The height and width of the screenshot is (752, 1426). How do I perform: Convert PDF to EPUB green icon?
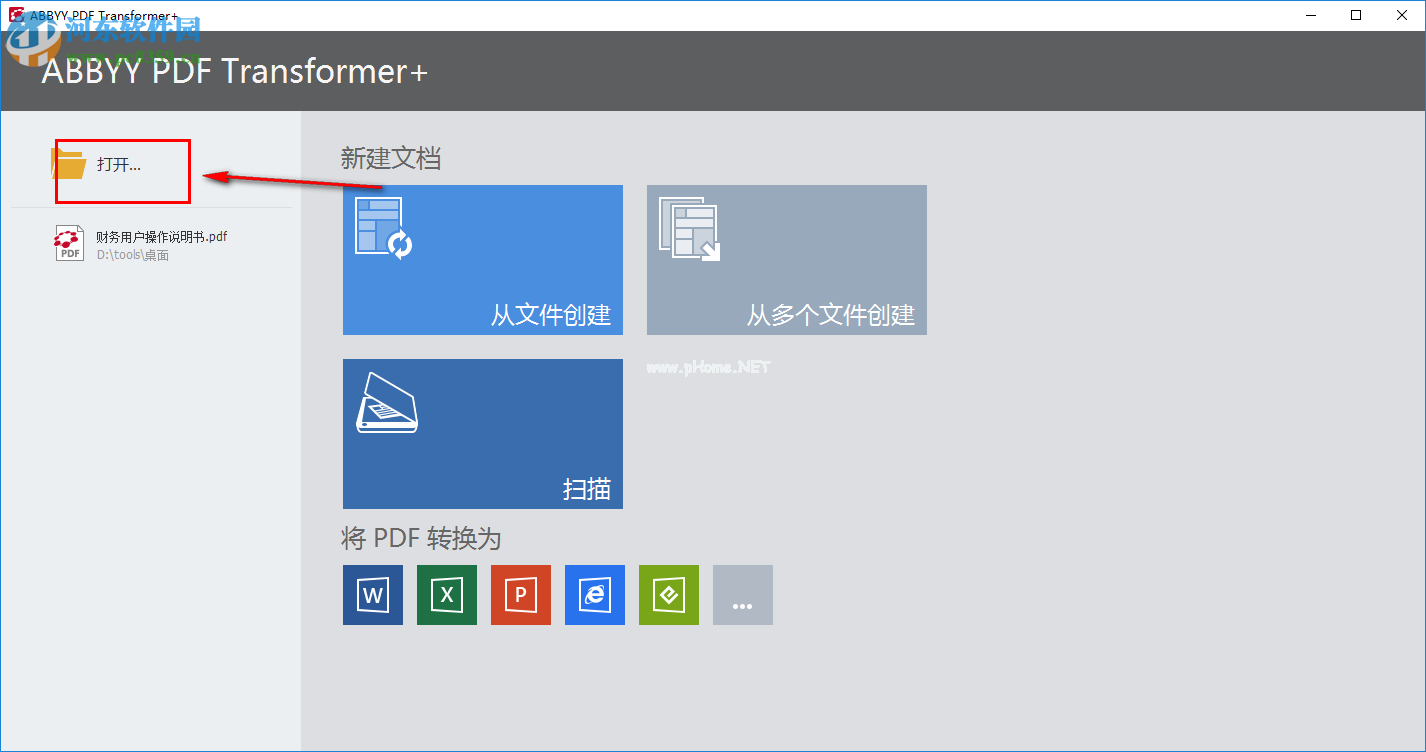point(669,595)
